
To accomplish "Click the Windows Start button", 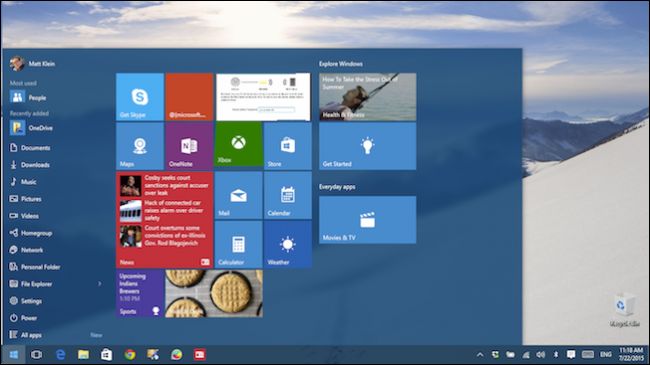I will [x=13, y=355].
